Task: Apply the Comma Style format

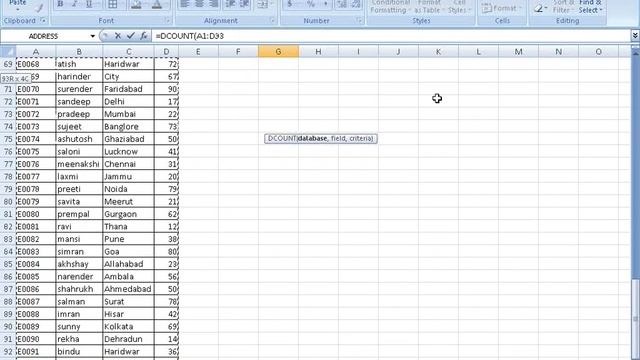Action: coord(325,4)
